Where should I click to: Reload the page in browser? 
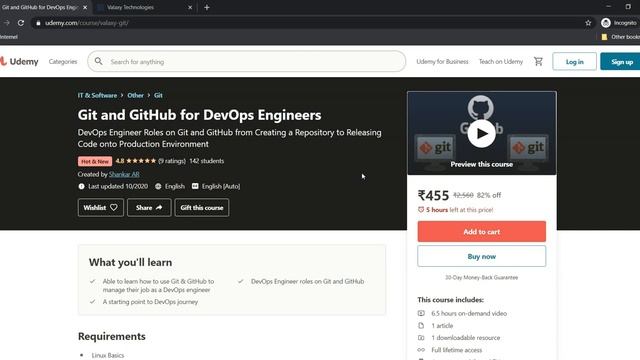point(21,23)
